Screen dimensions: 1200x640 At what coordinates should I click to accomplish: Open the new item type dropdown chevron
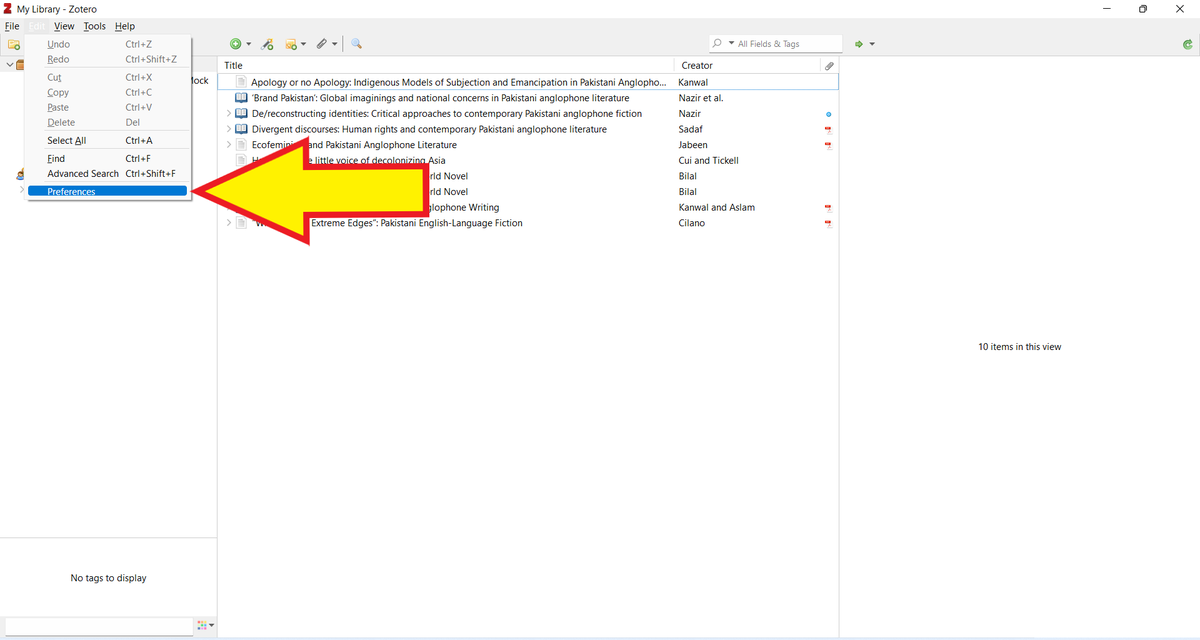tap(249, 44)
